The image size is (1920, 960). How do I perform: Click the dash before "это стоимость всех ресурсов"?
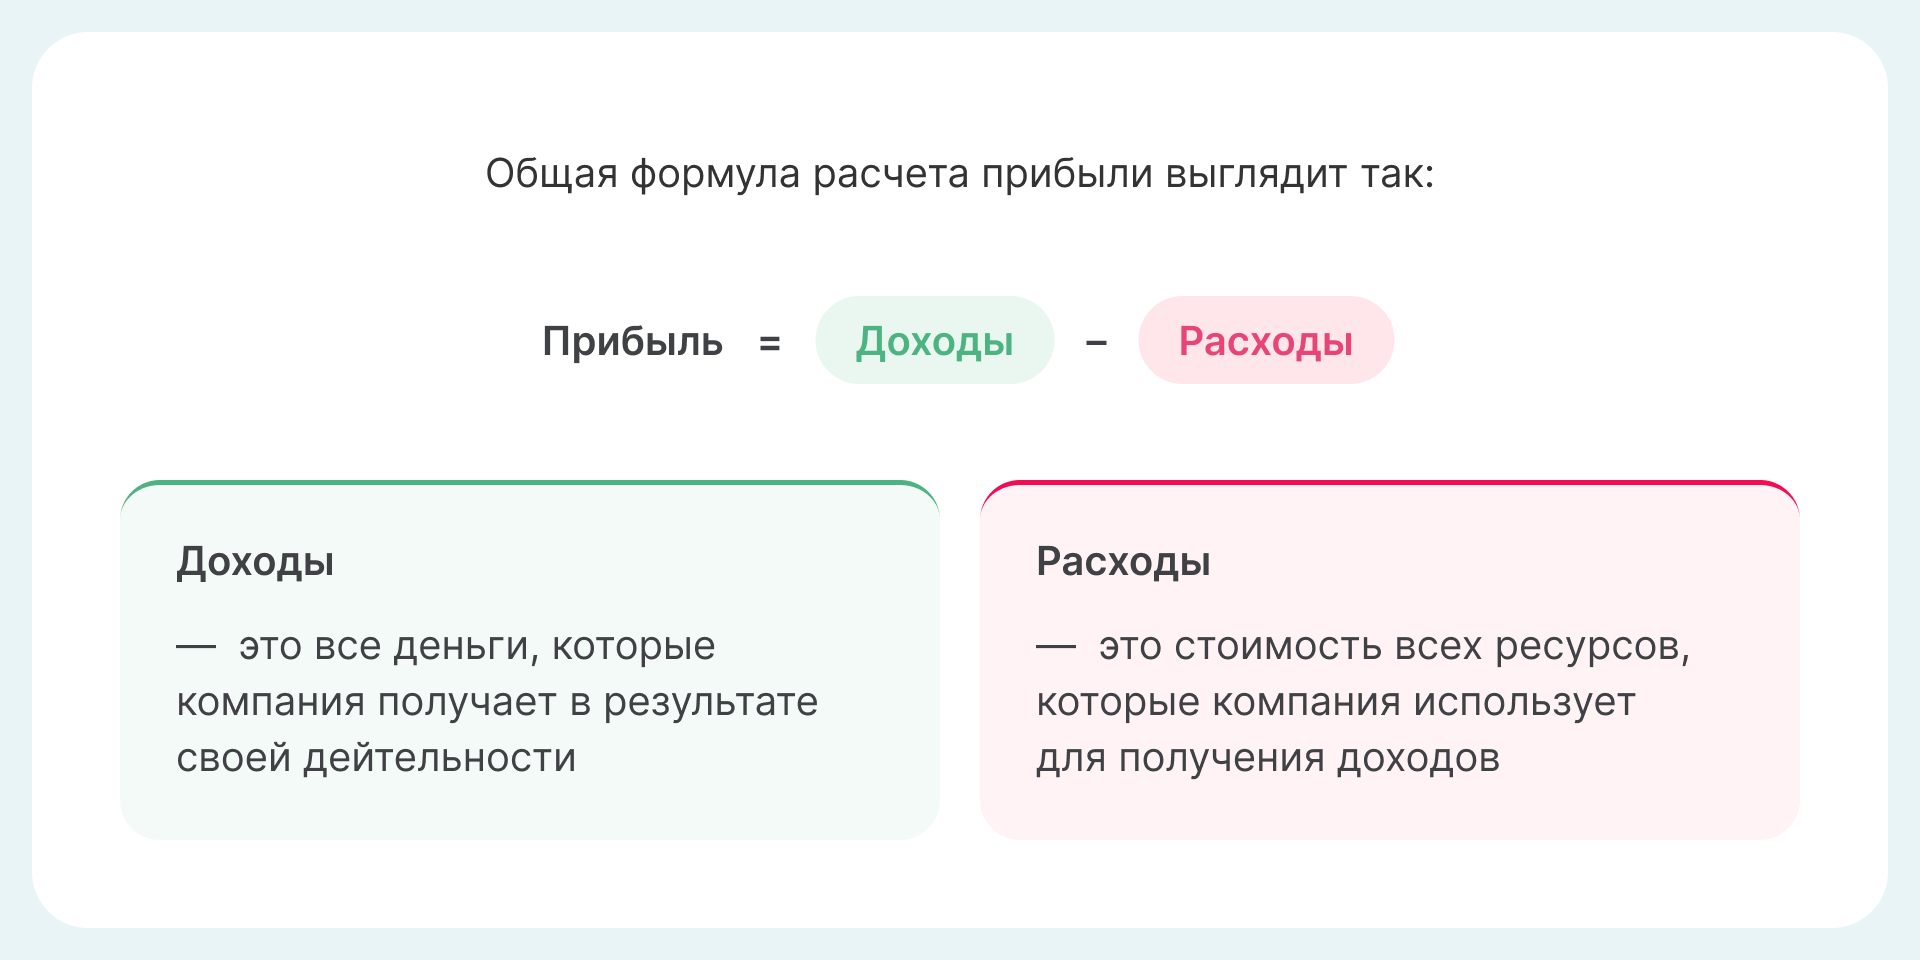pos(1056,647)
